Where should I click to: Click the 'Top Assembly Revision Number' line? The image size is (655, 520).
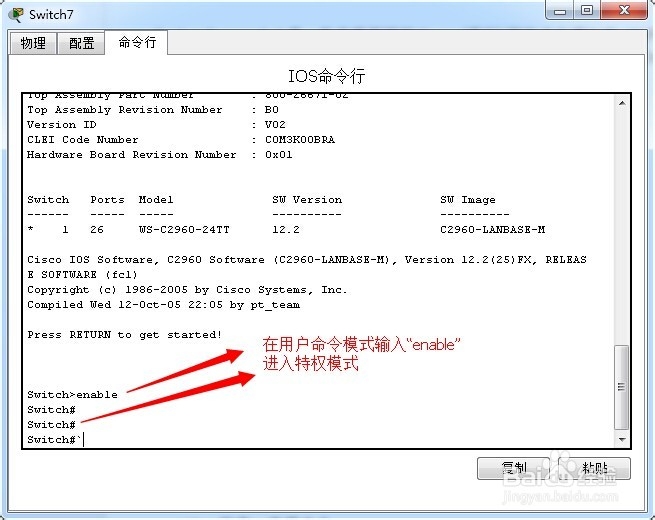tap(153, 109)
